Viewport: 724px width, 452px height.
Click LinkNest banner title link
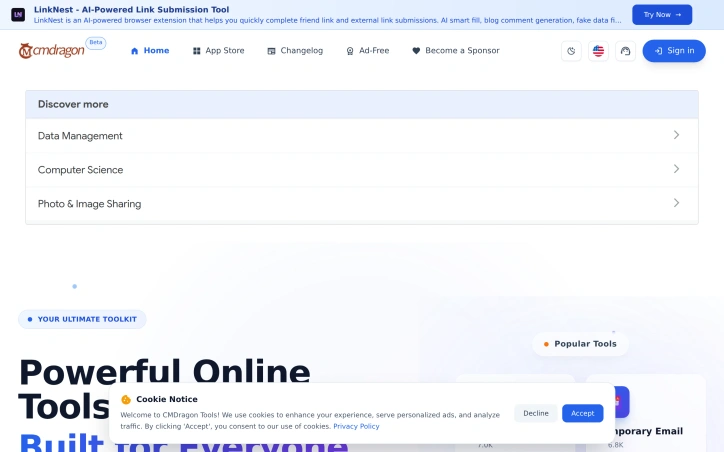click(131, 10)
